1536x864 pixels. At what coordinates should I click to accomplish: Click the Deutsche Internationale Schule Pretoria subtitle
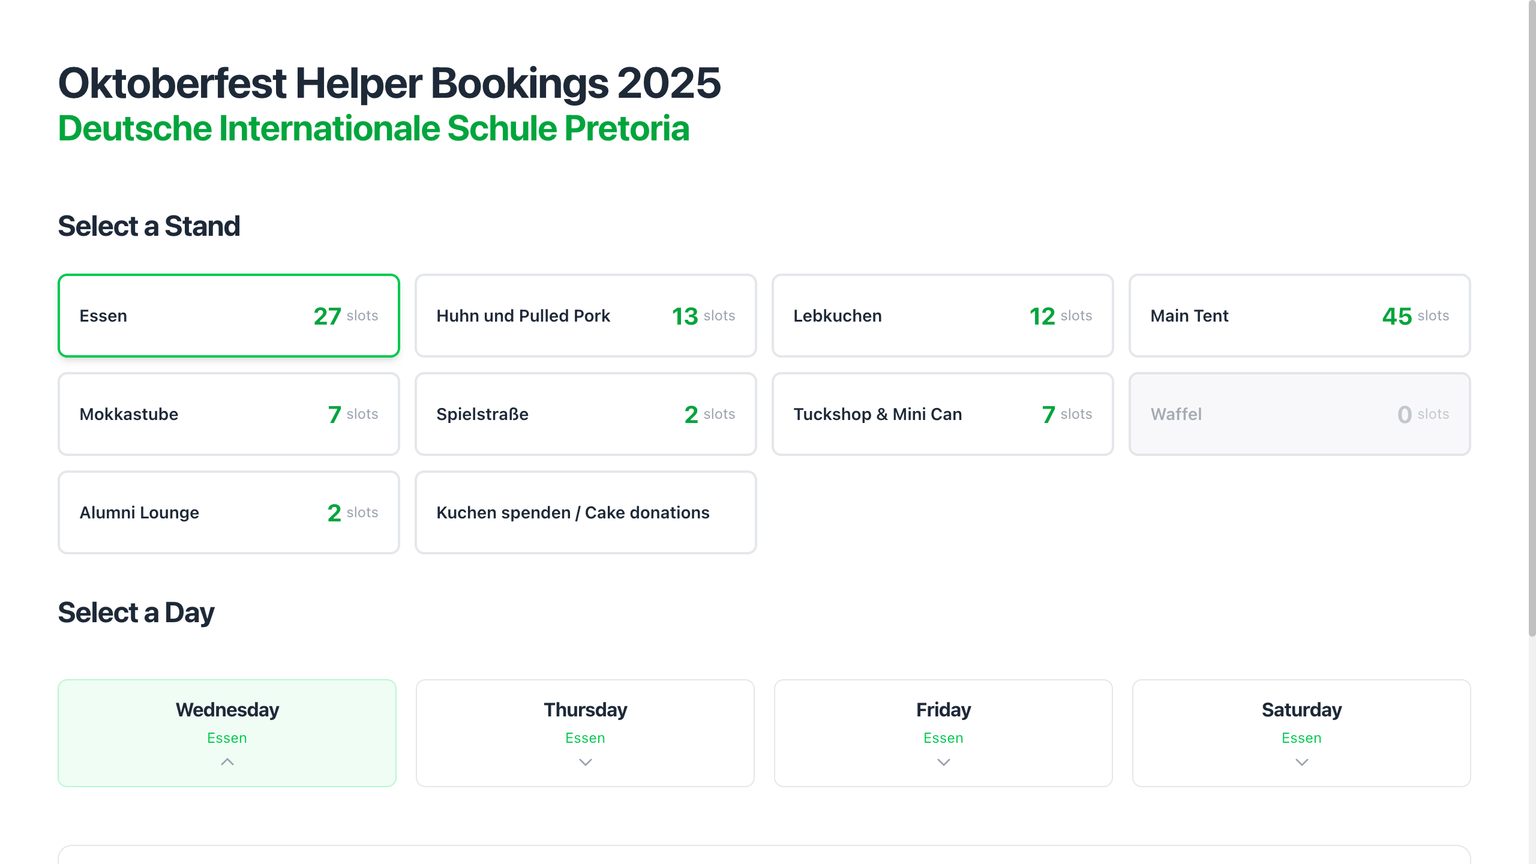pos(373,128)
